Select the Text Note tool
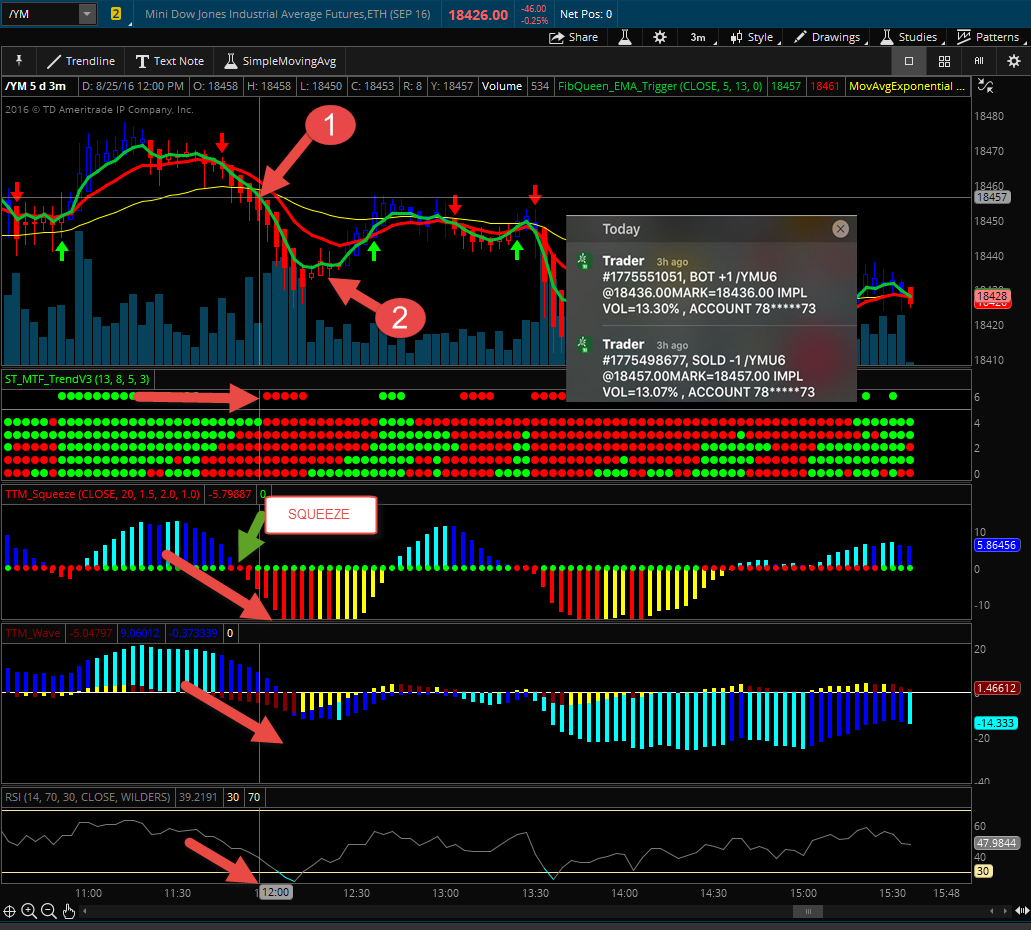1031x930 pixels. click(170, 61)
